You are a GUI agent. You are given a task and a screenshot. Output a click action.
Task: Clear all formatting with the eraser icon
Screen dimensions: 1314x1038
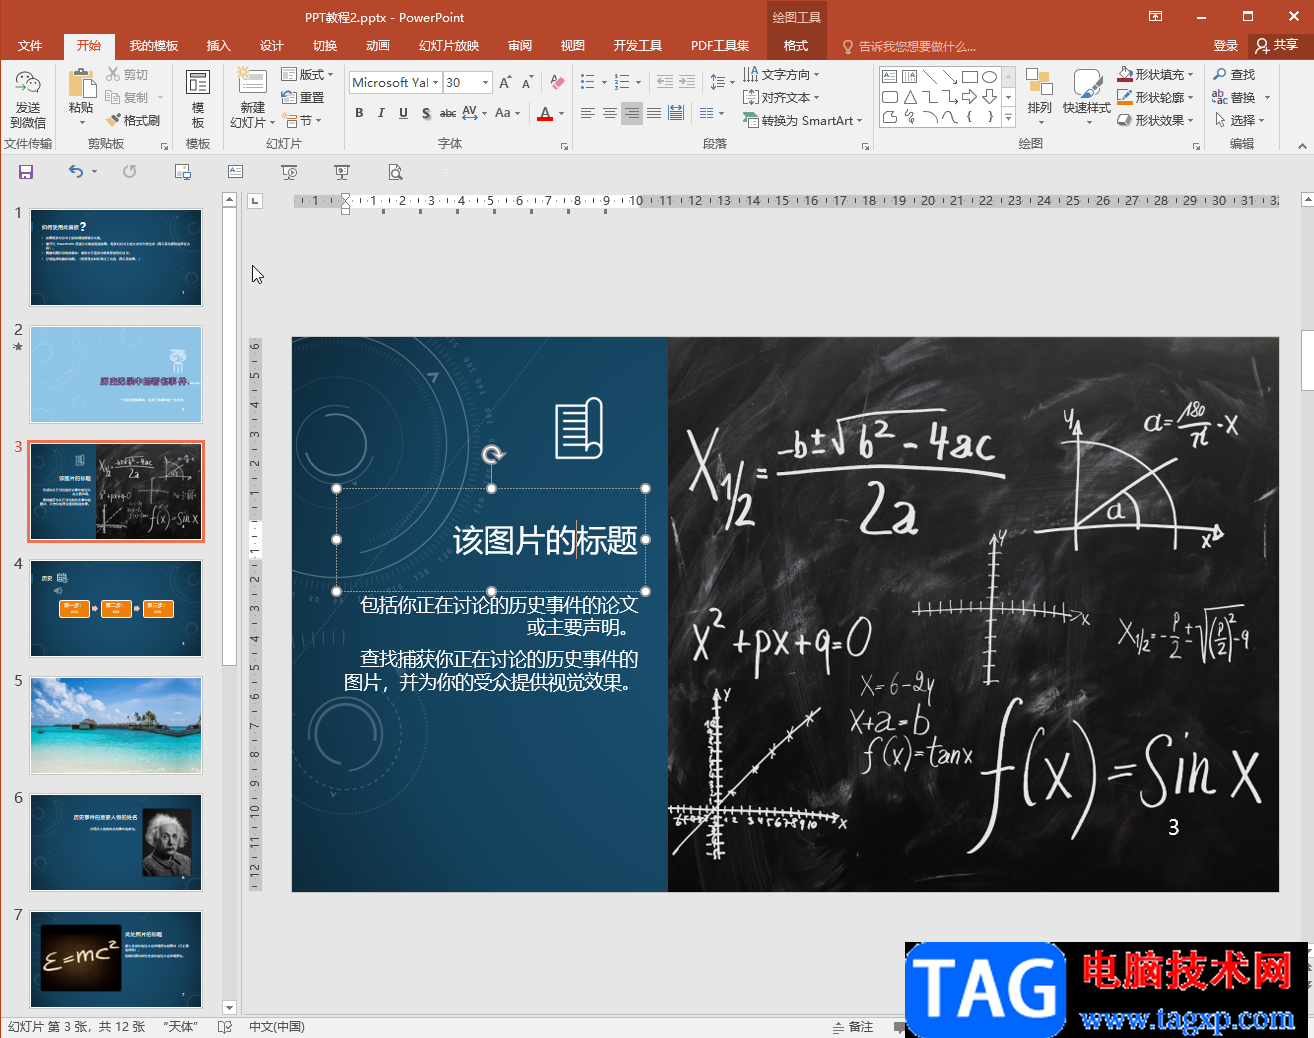pos(558,82)
